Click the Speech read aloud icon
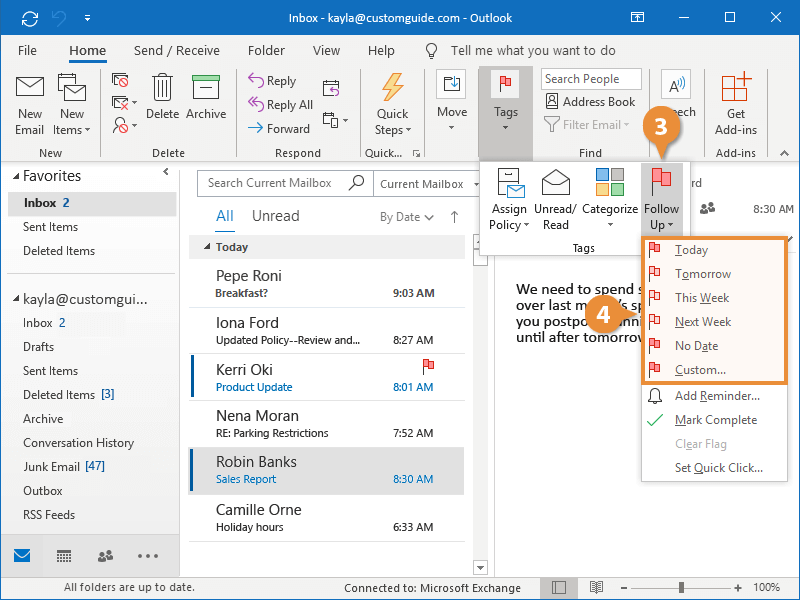The width and height of the screenshot is (800, 600). [676, 85]
